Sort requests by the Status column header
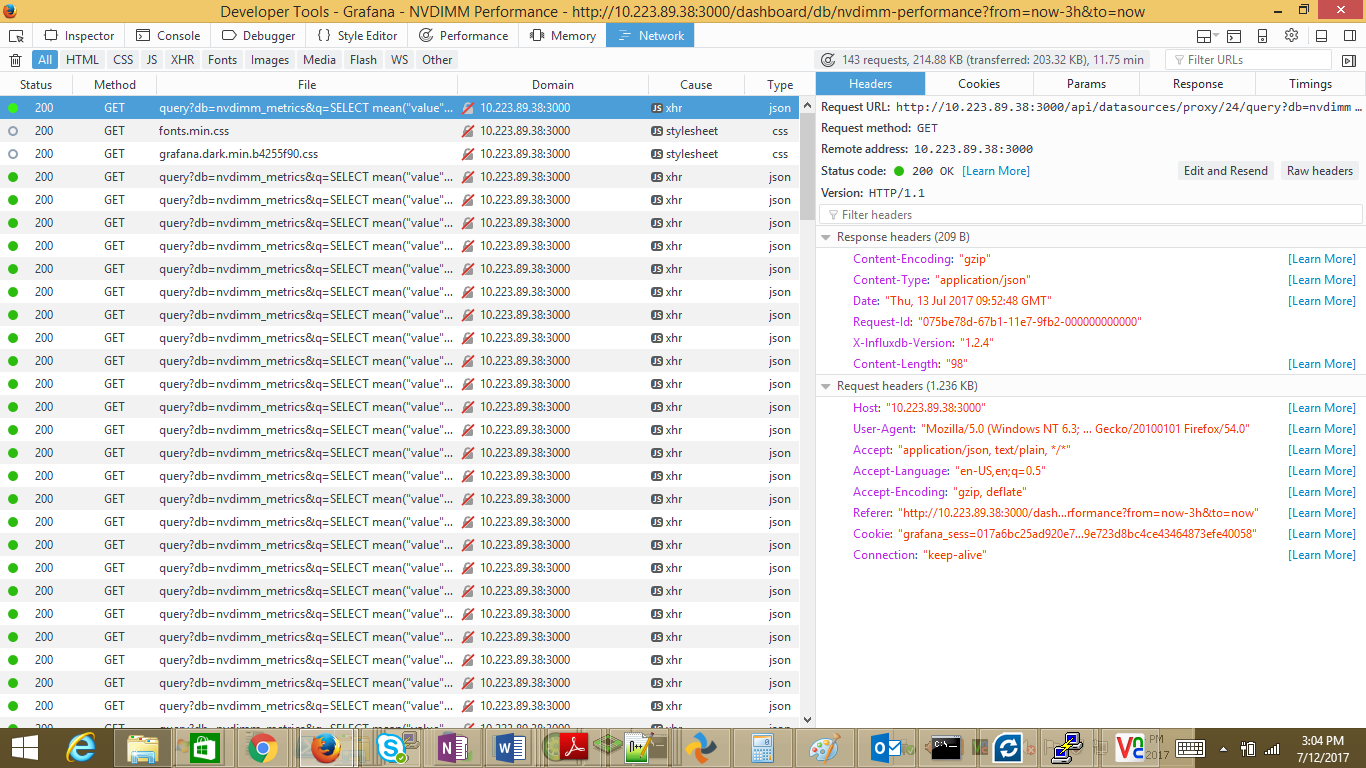Viewport: 1366px width, 768px height. click(36, 85)
